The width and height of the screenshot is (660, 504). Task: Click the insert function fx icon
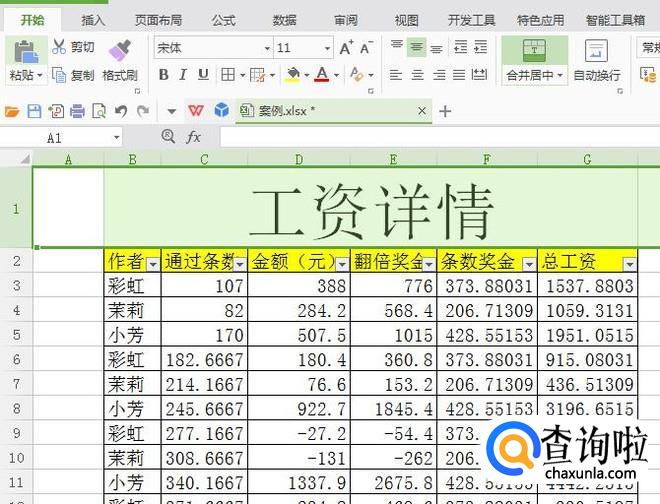click(194, 137)
